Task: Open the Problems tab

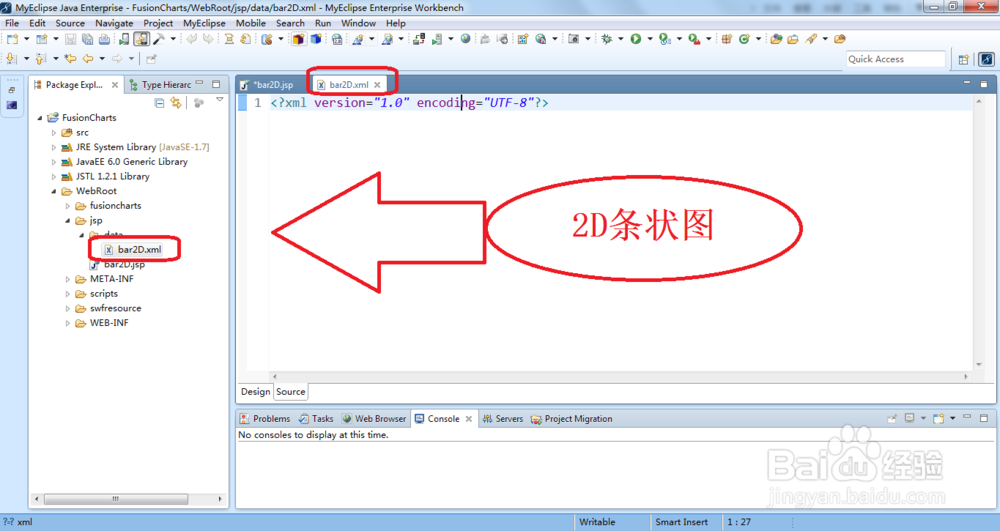Action: coord(265,419)
